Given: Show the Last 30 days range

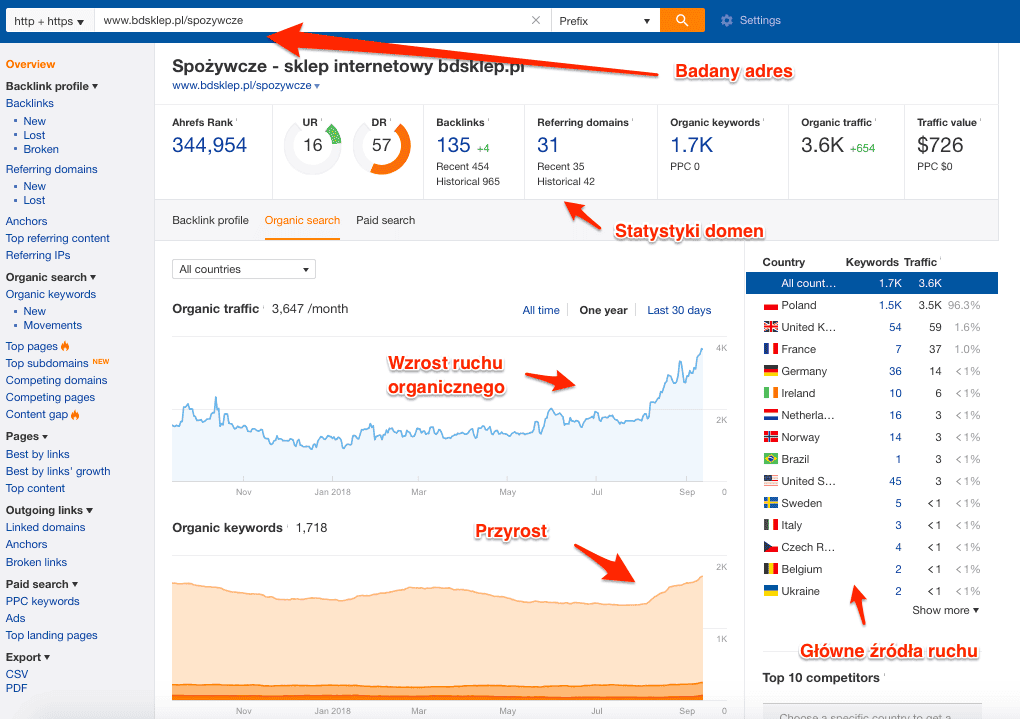Looking at the screenshot, I should (x=679, y=310).
